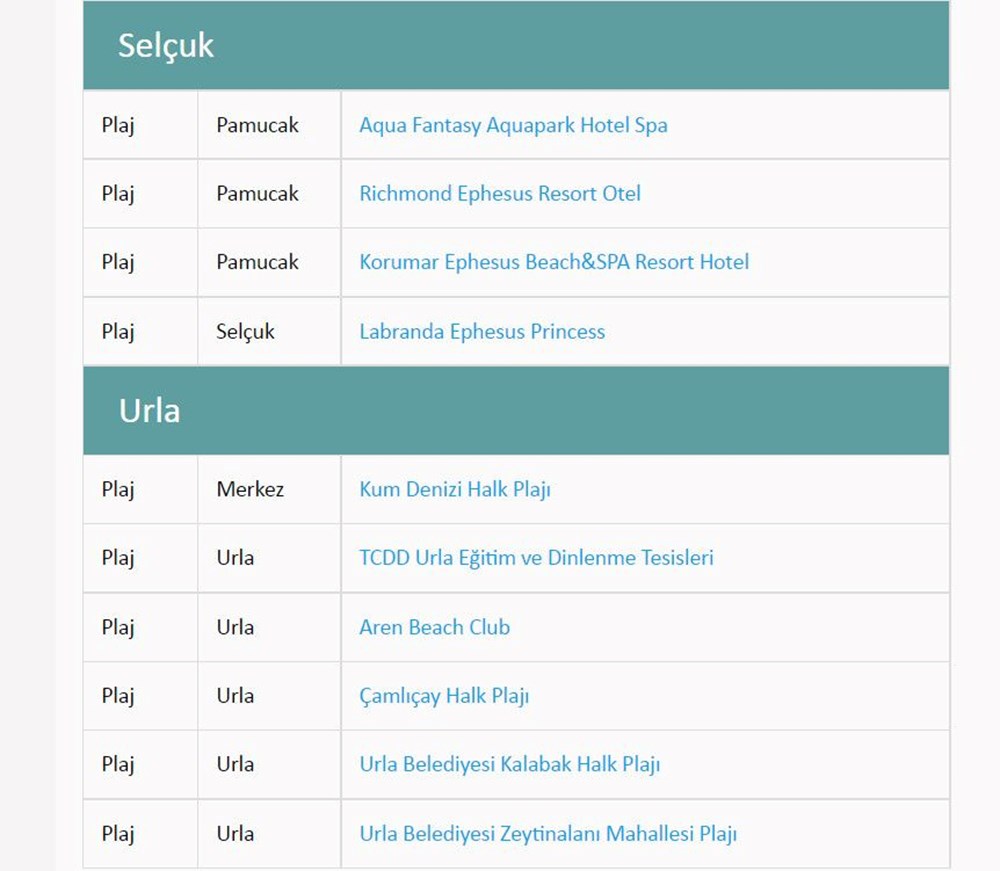Click Richmond Ephesus Resort Otel link
The width and height of the screenshot is (1000, 871).
pyautogui.click(x=500, y=193)
